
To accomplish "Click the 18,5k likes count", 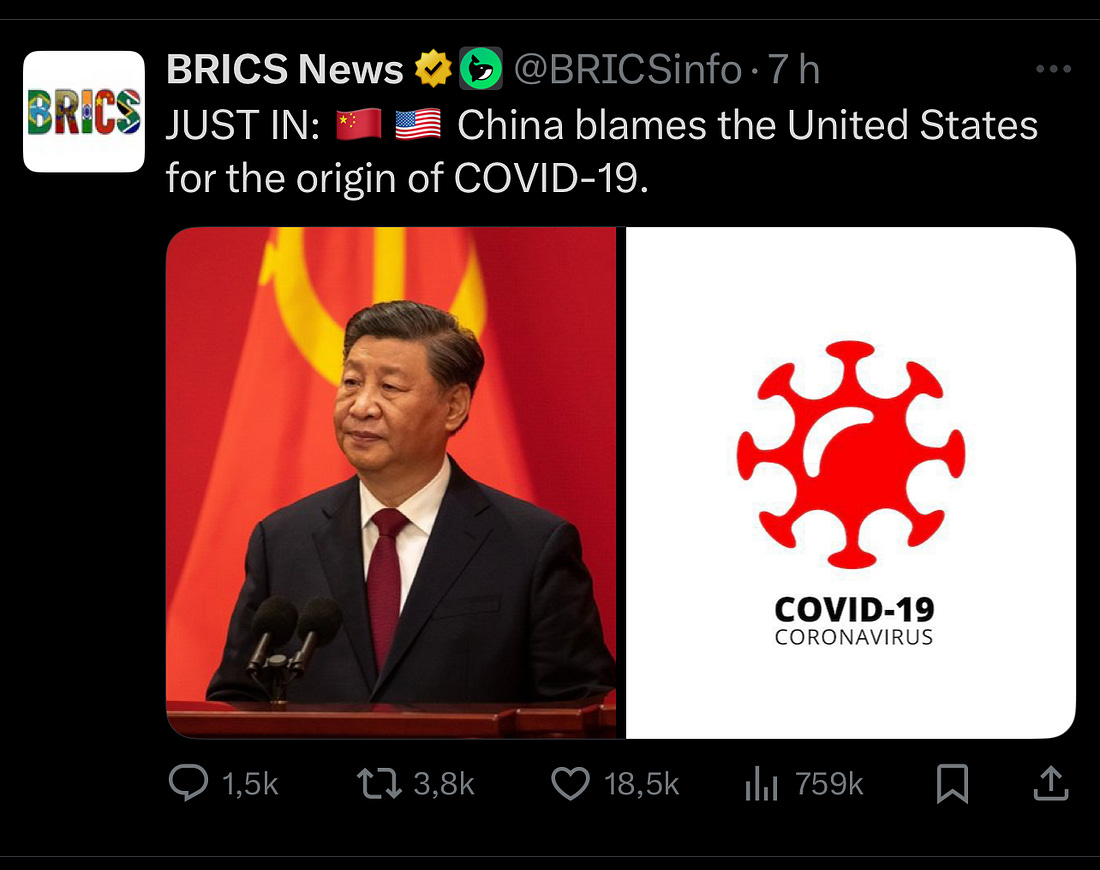I will click(x=642, y=784).
